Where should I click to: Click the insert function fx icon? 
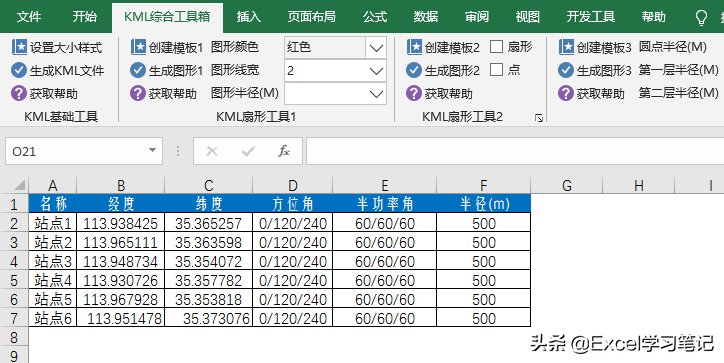point(284,151)
